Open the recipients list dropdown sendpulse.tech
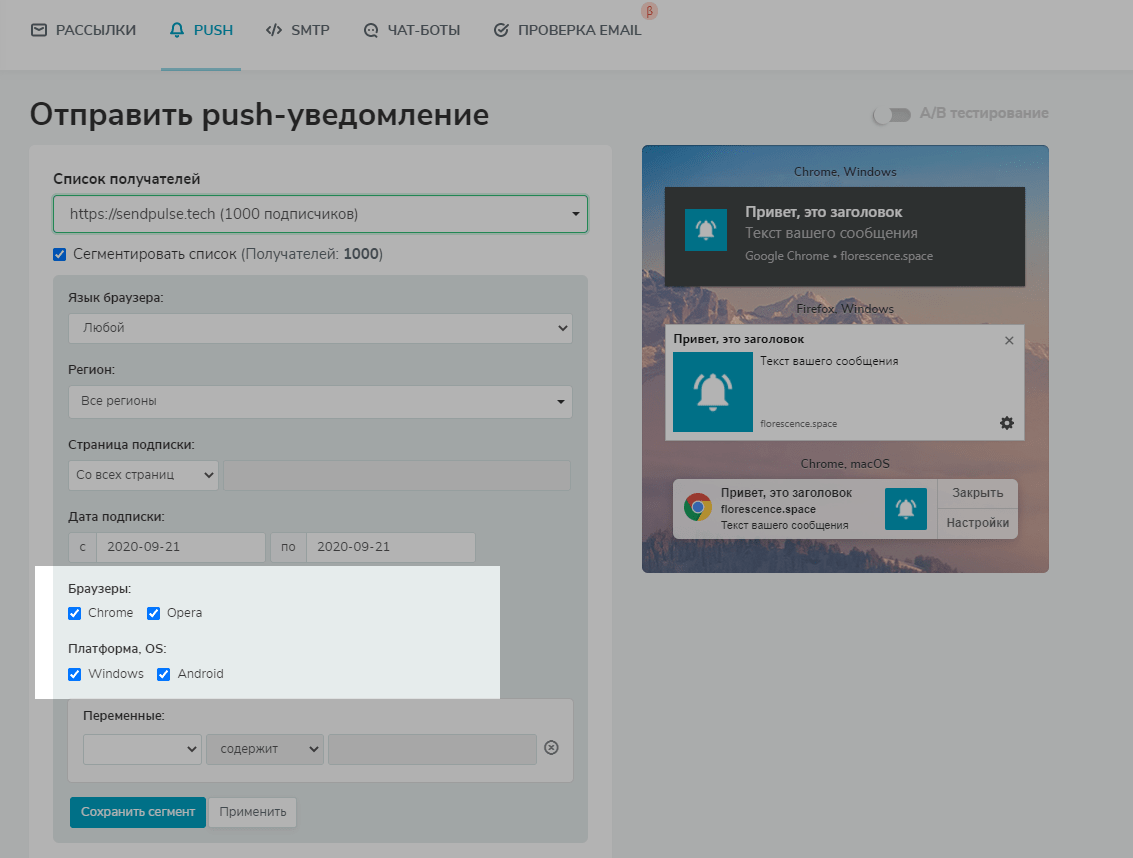The height and width of the screenshot is (858, 1133). coord(320,214)
